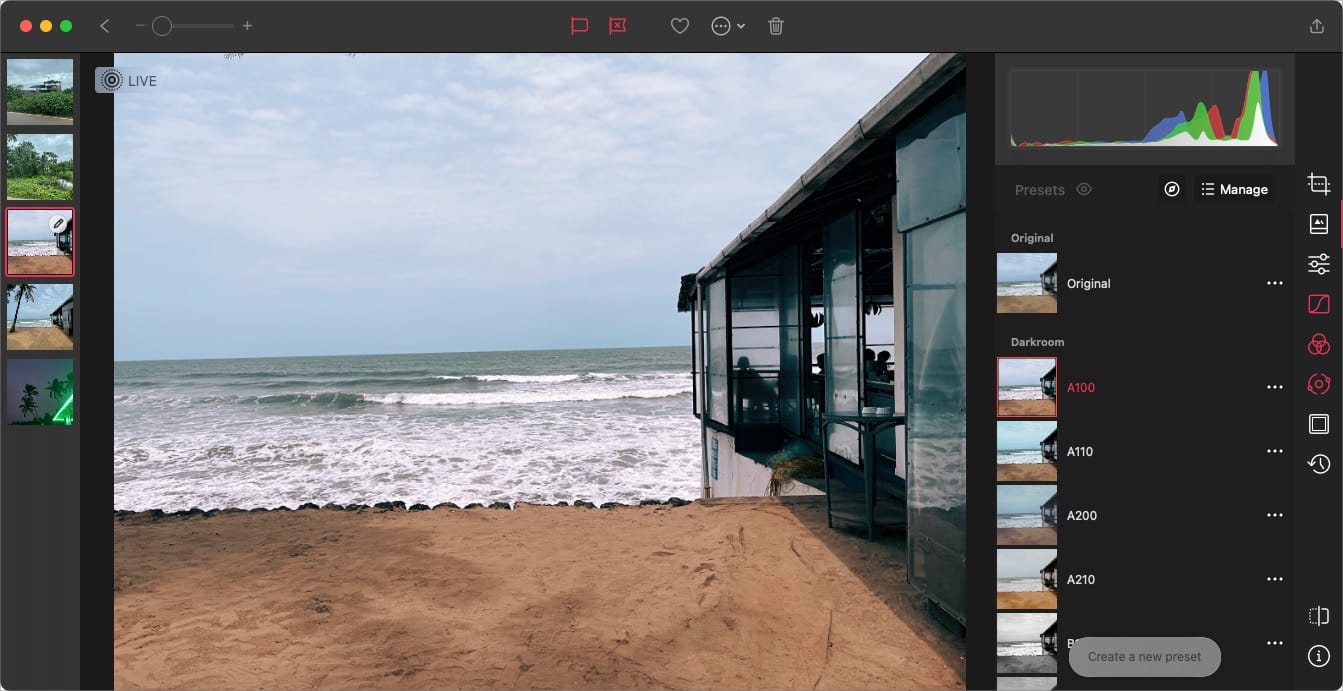Image resolution: width=1343 pixels, height=691 pixels.
Task: Open the circled more-options menu
Action: (x=722, y=27)
